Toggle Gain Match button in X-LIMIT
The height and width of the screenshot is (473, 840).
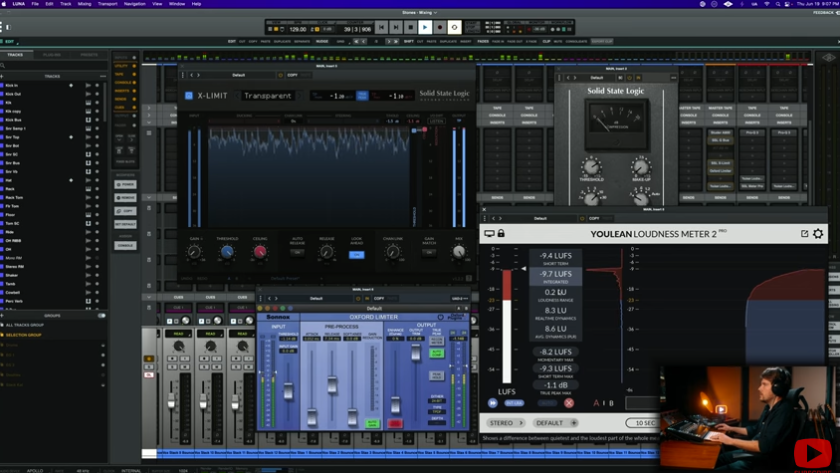tap(429, 252)
